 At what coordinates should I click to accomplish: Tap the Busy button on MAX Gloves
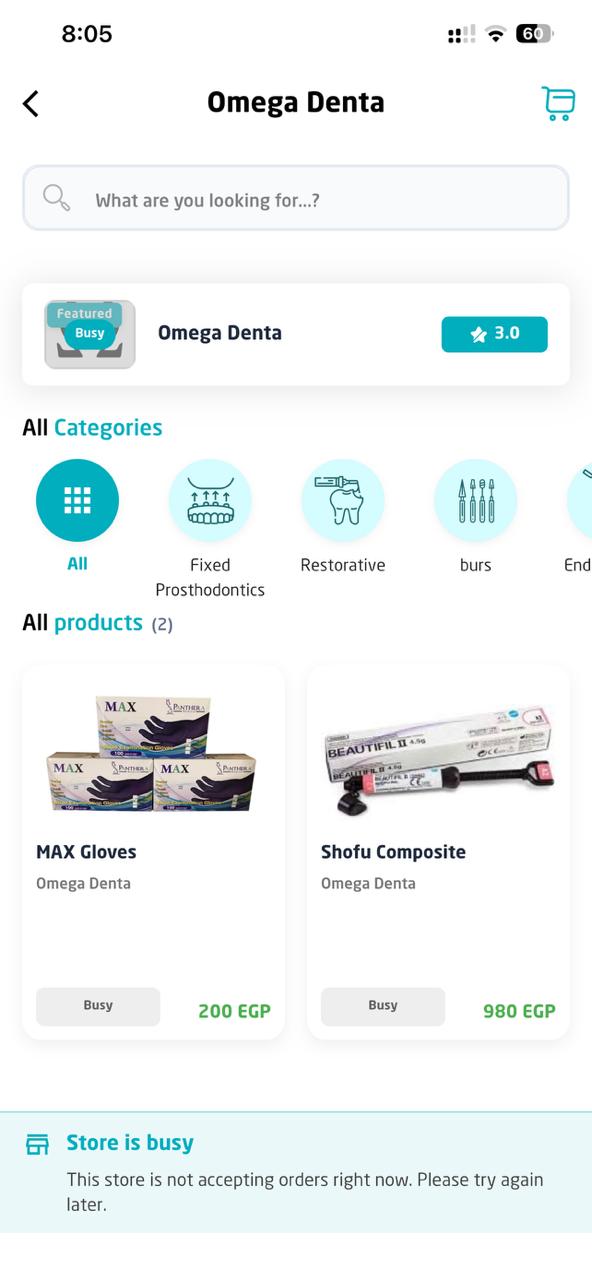pos(98,1006)
